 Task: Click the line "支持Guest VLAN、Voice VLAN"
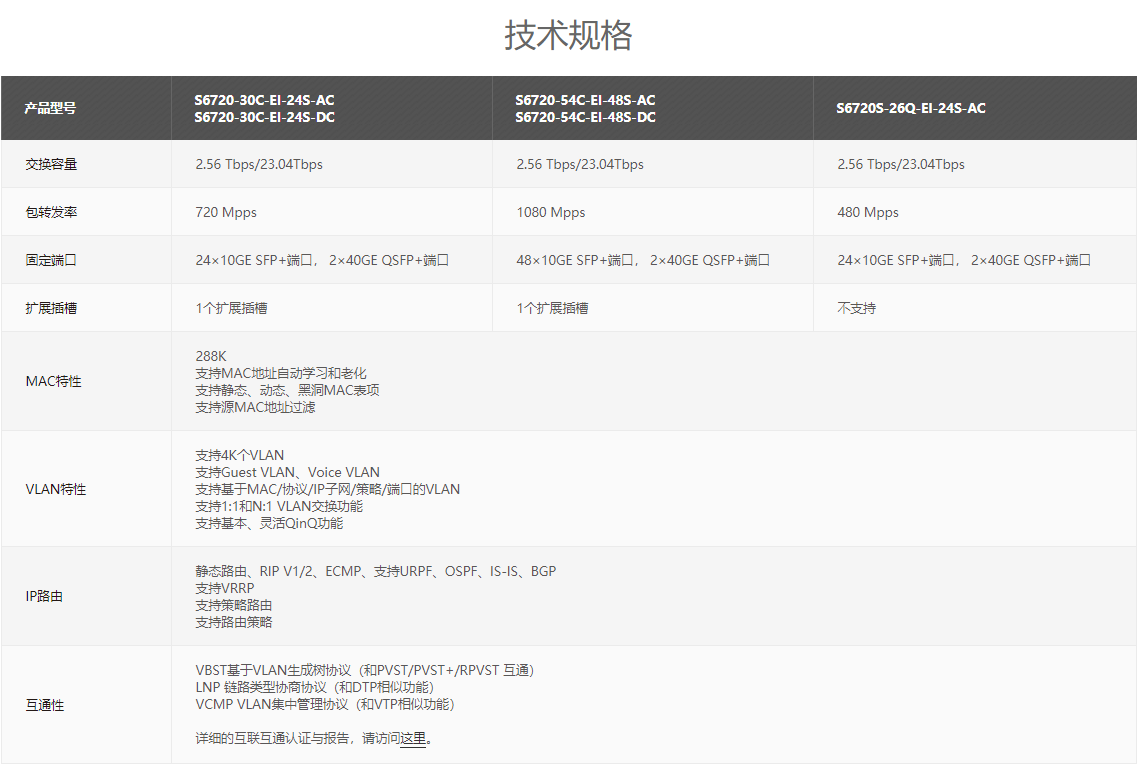(287, 472)
